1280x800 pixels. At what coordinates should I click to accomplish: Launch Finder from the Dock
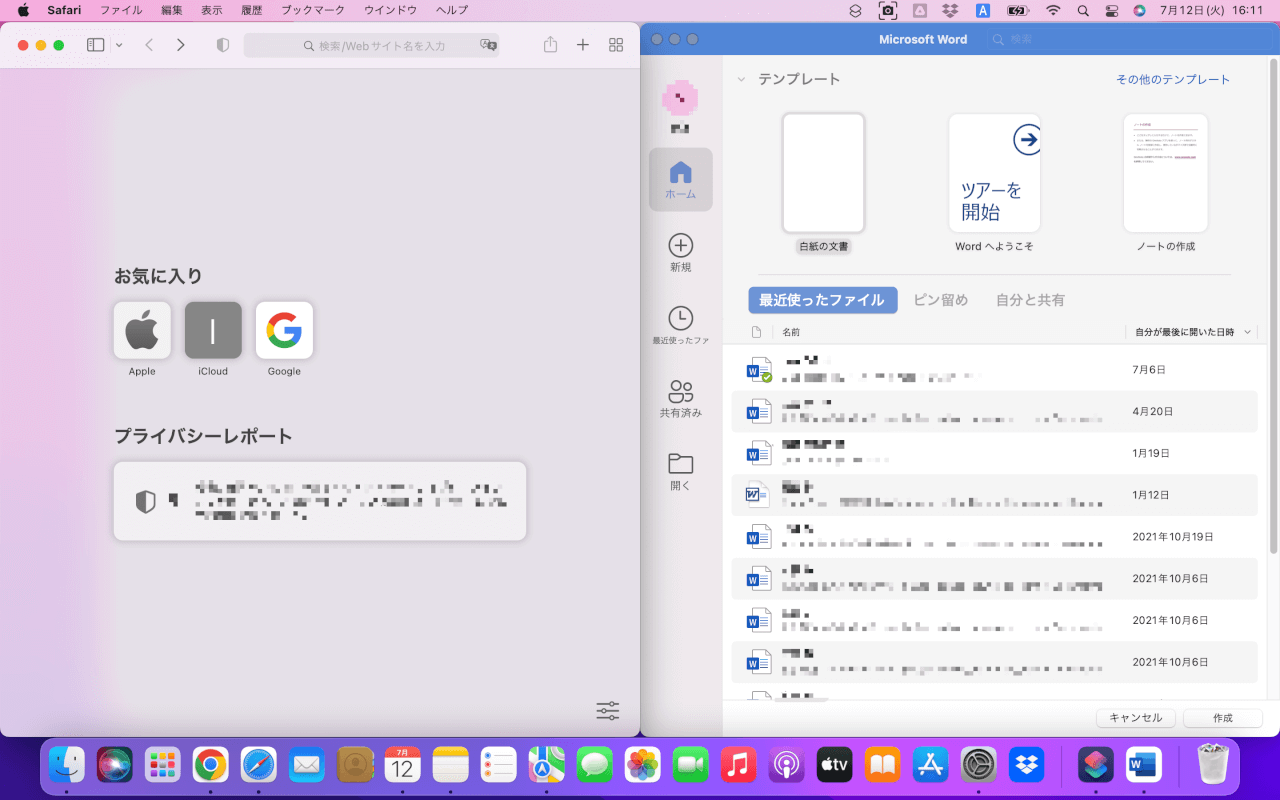click(67, 765)
